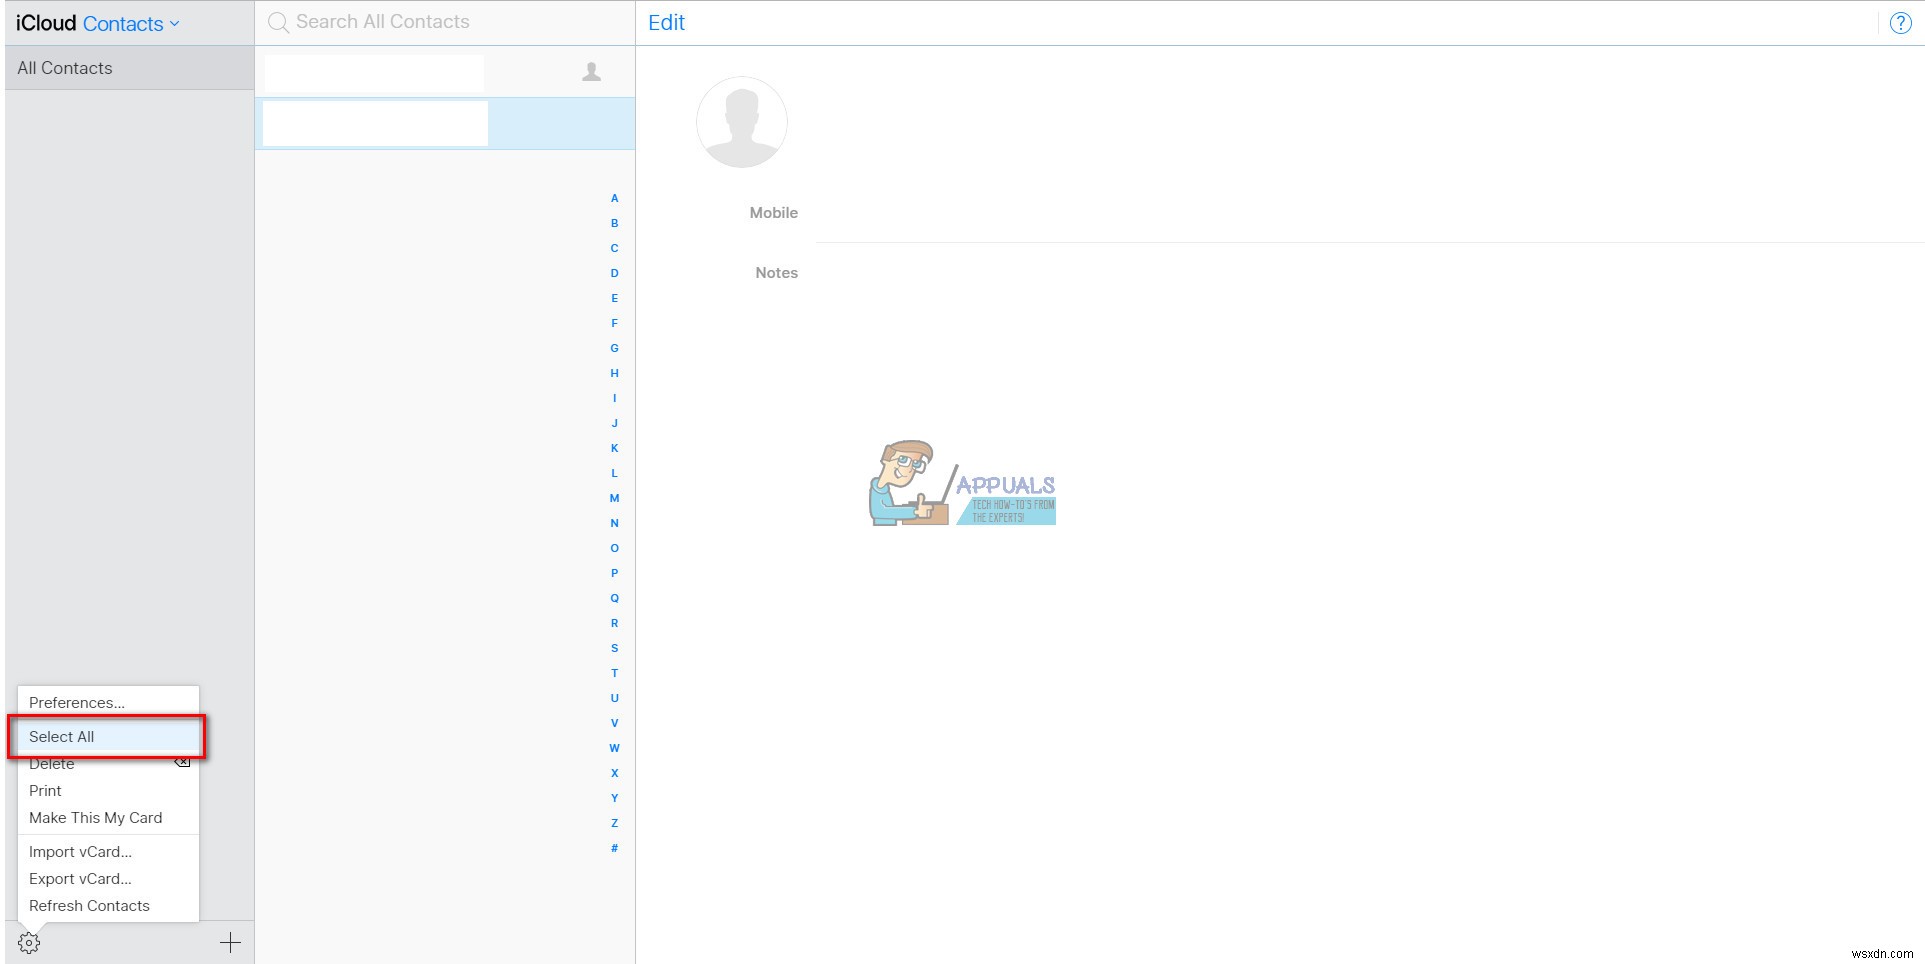1925x964 pixels.
Task: Jump to letter N in index
Action: coord(614,523)
